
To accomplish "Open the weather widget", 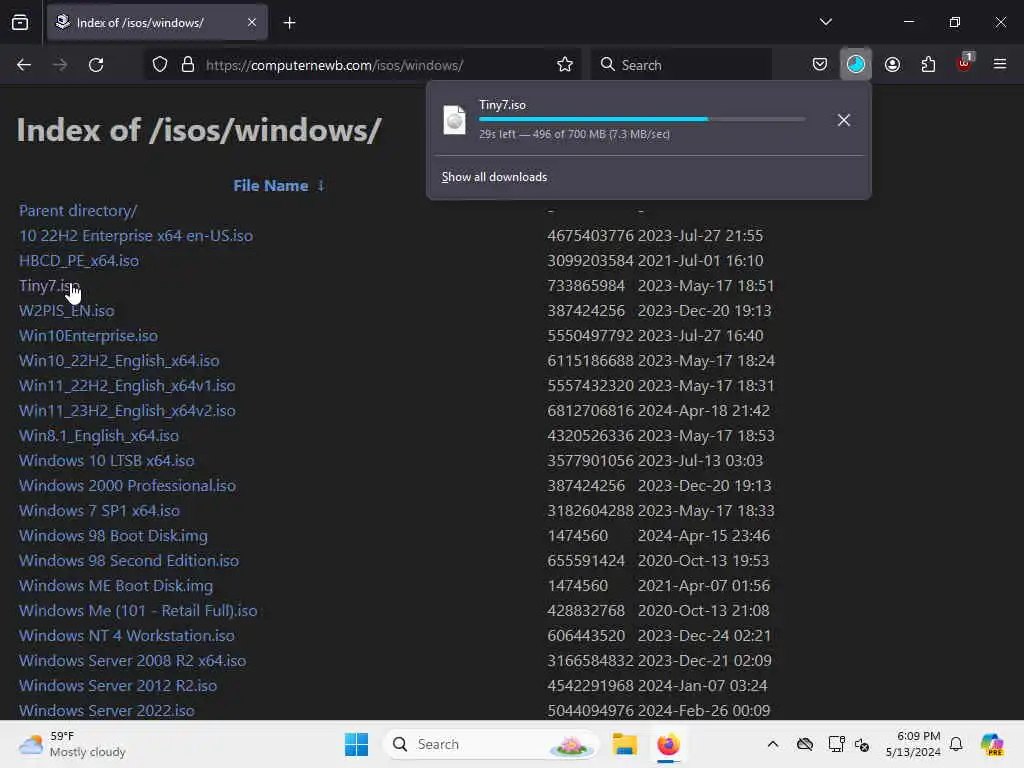I will [72, 744].
